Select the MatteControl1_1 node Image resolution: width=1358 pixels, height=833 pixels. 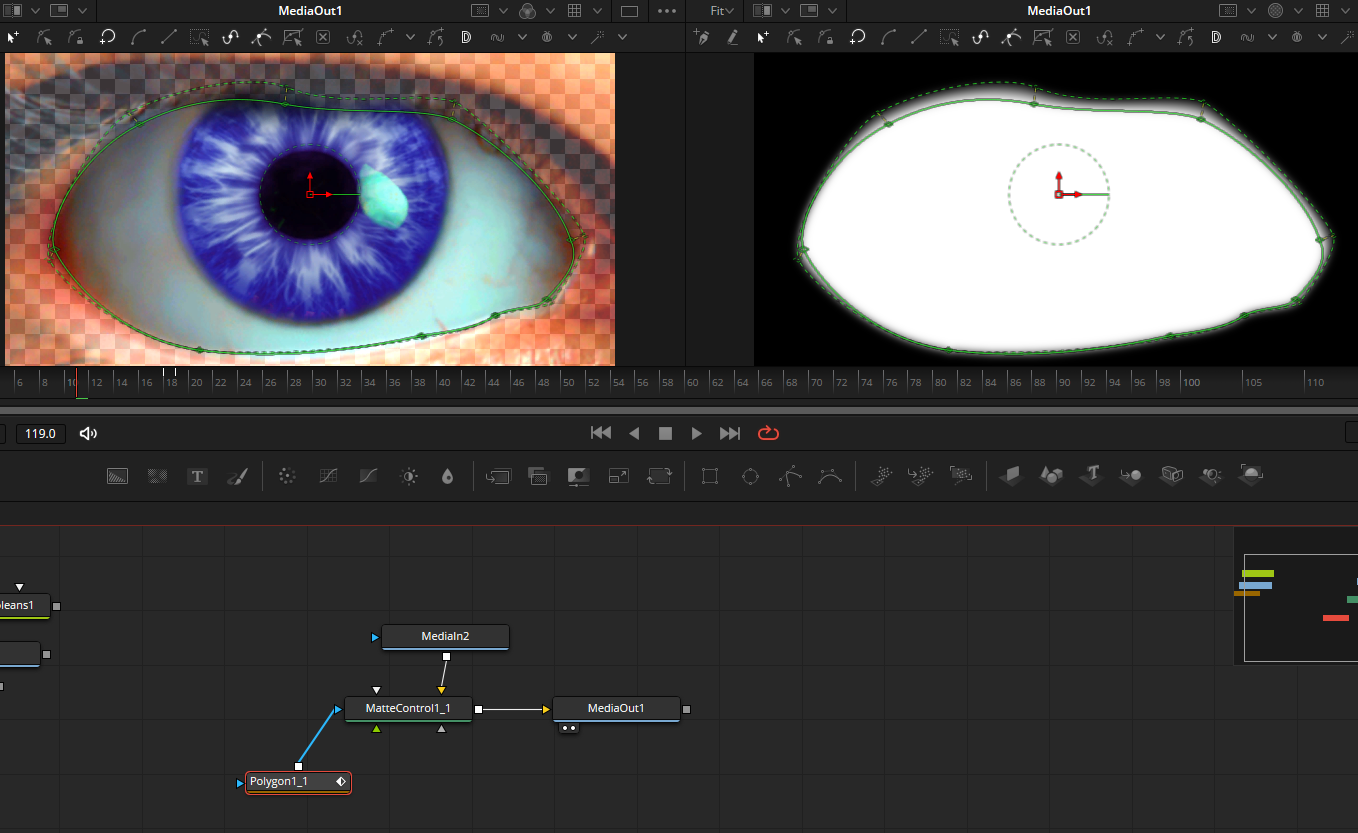tap(407, 709)
